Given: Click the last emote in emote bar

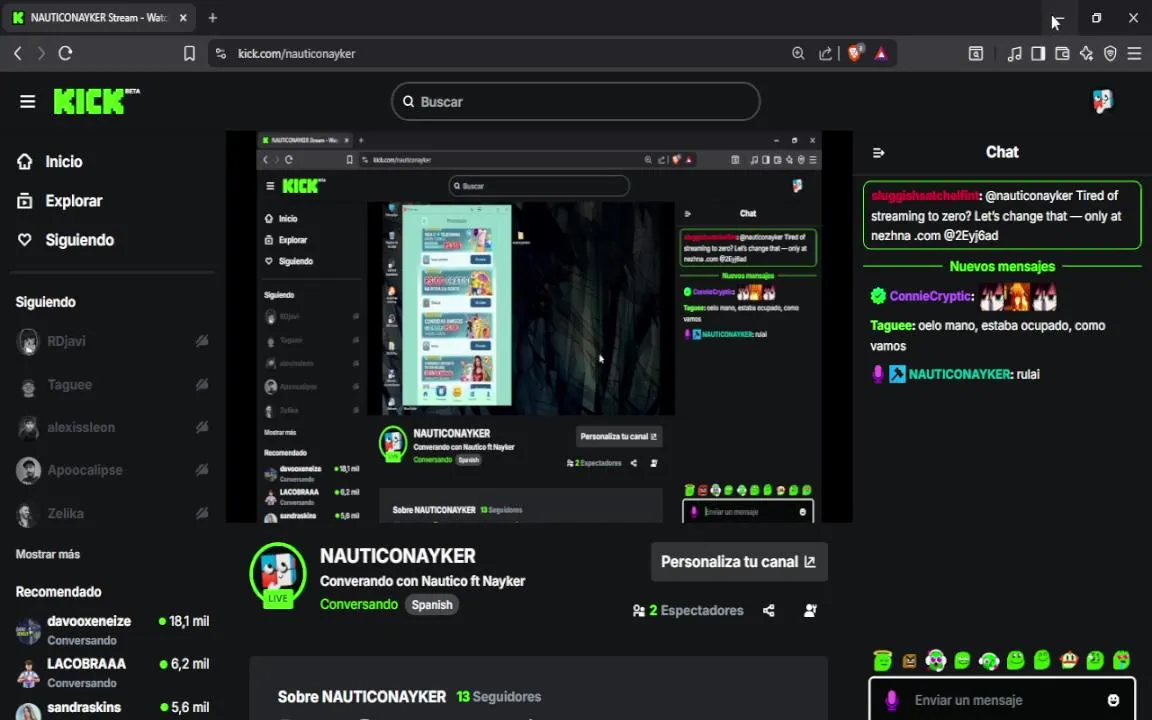Looking at the screenshot, I should coord(1121,660).
